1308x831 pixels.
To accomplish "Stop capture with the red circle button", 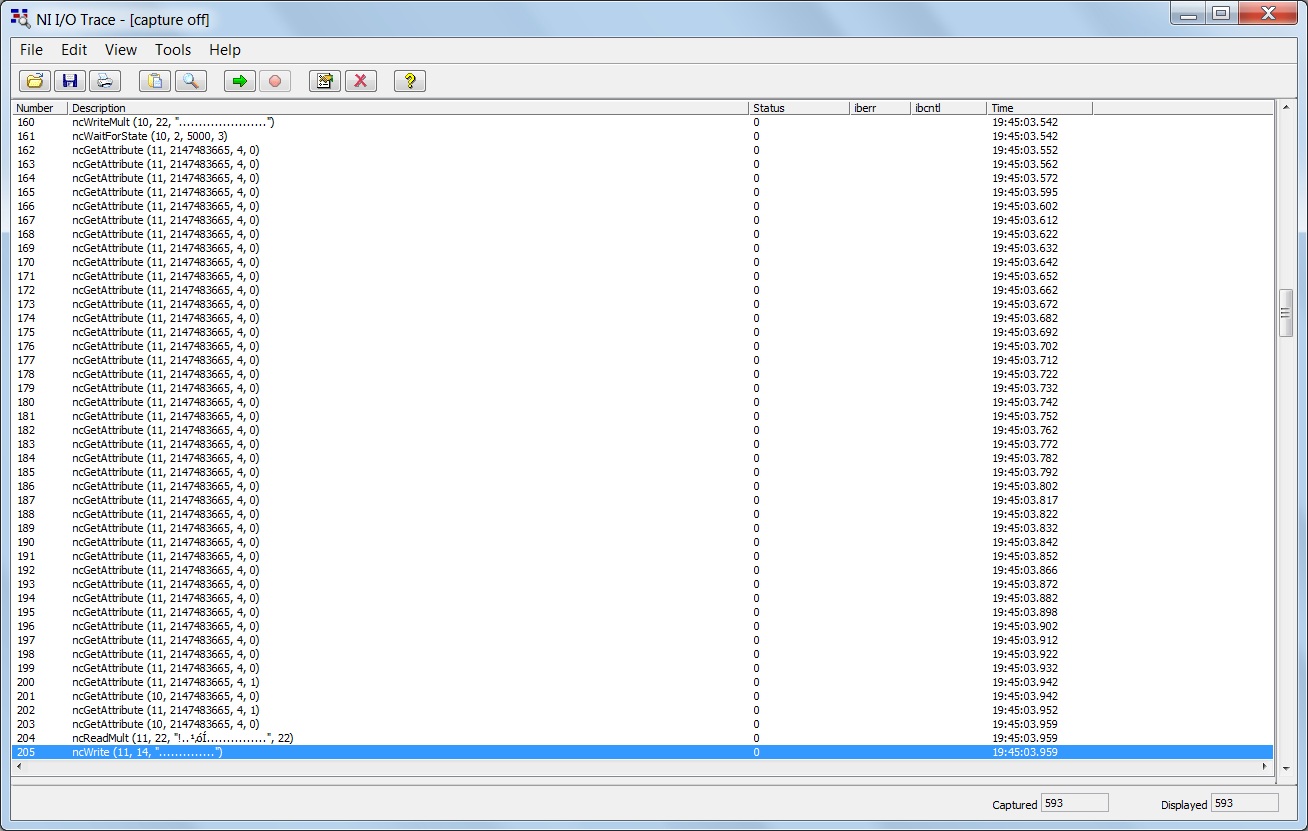I will tap(275, 81).
